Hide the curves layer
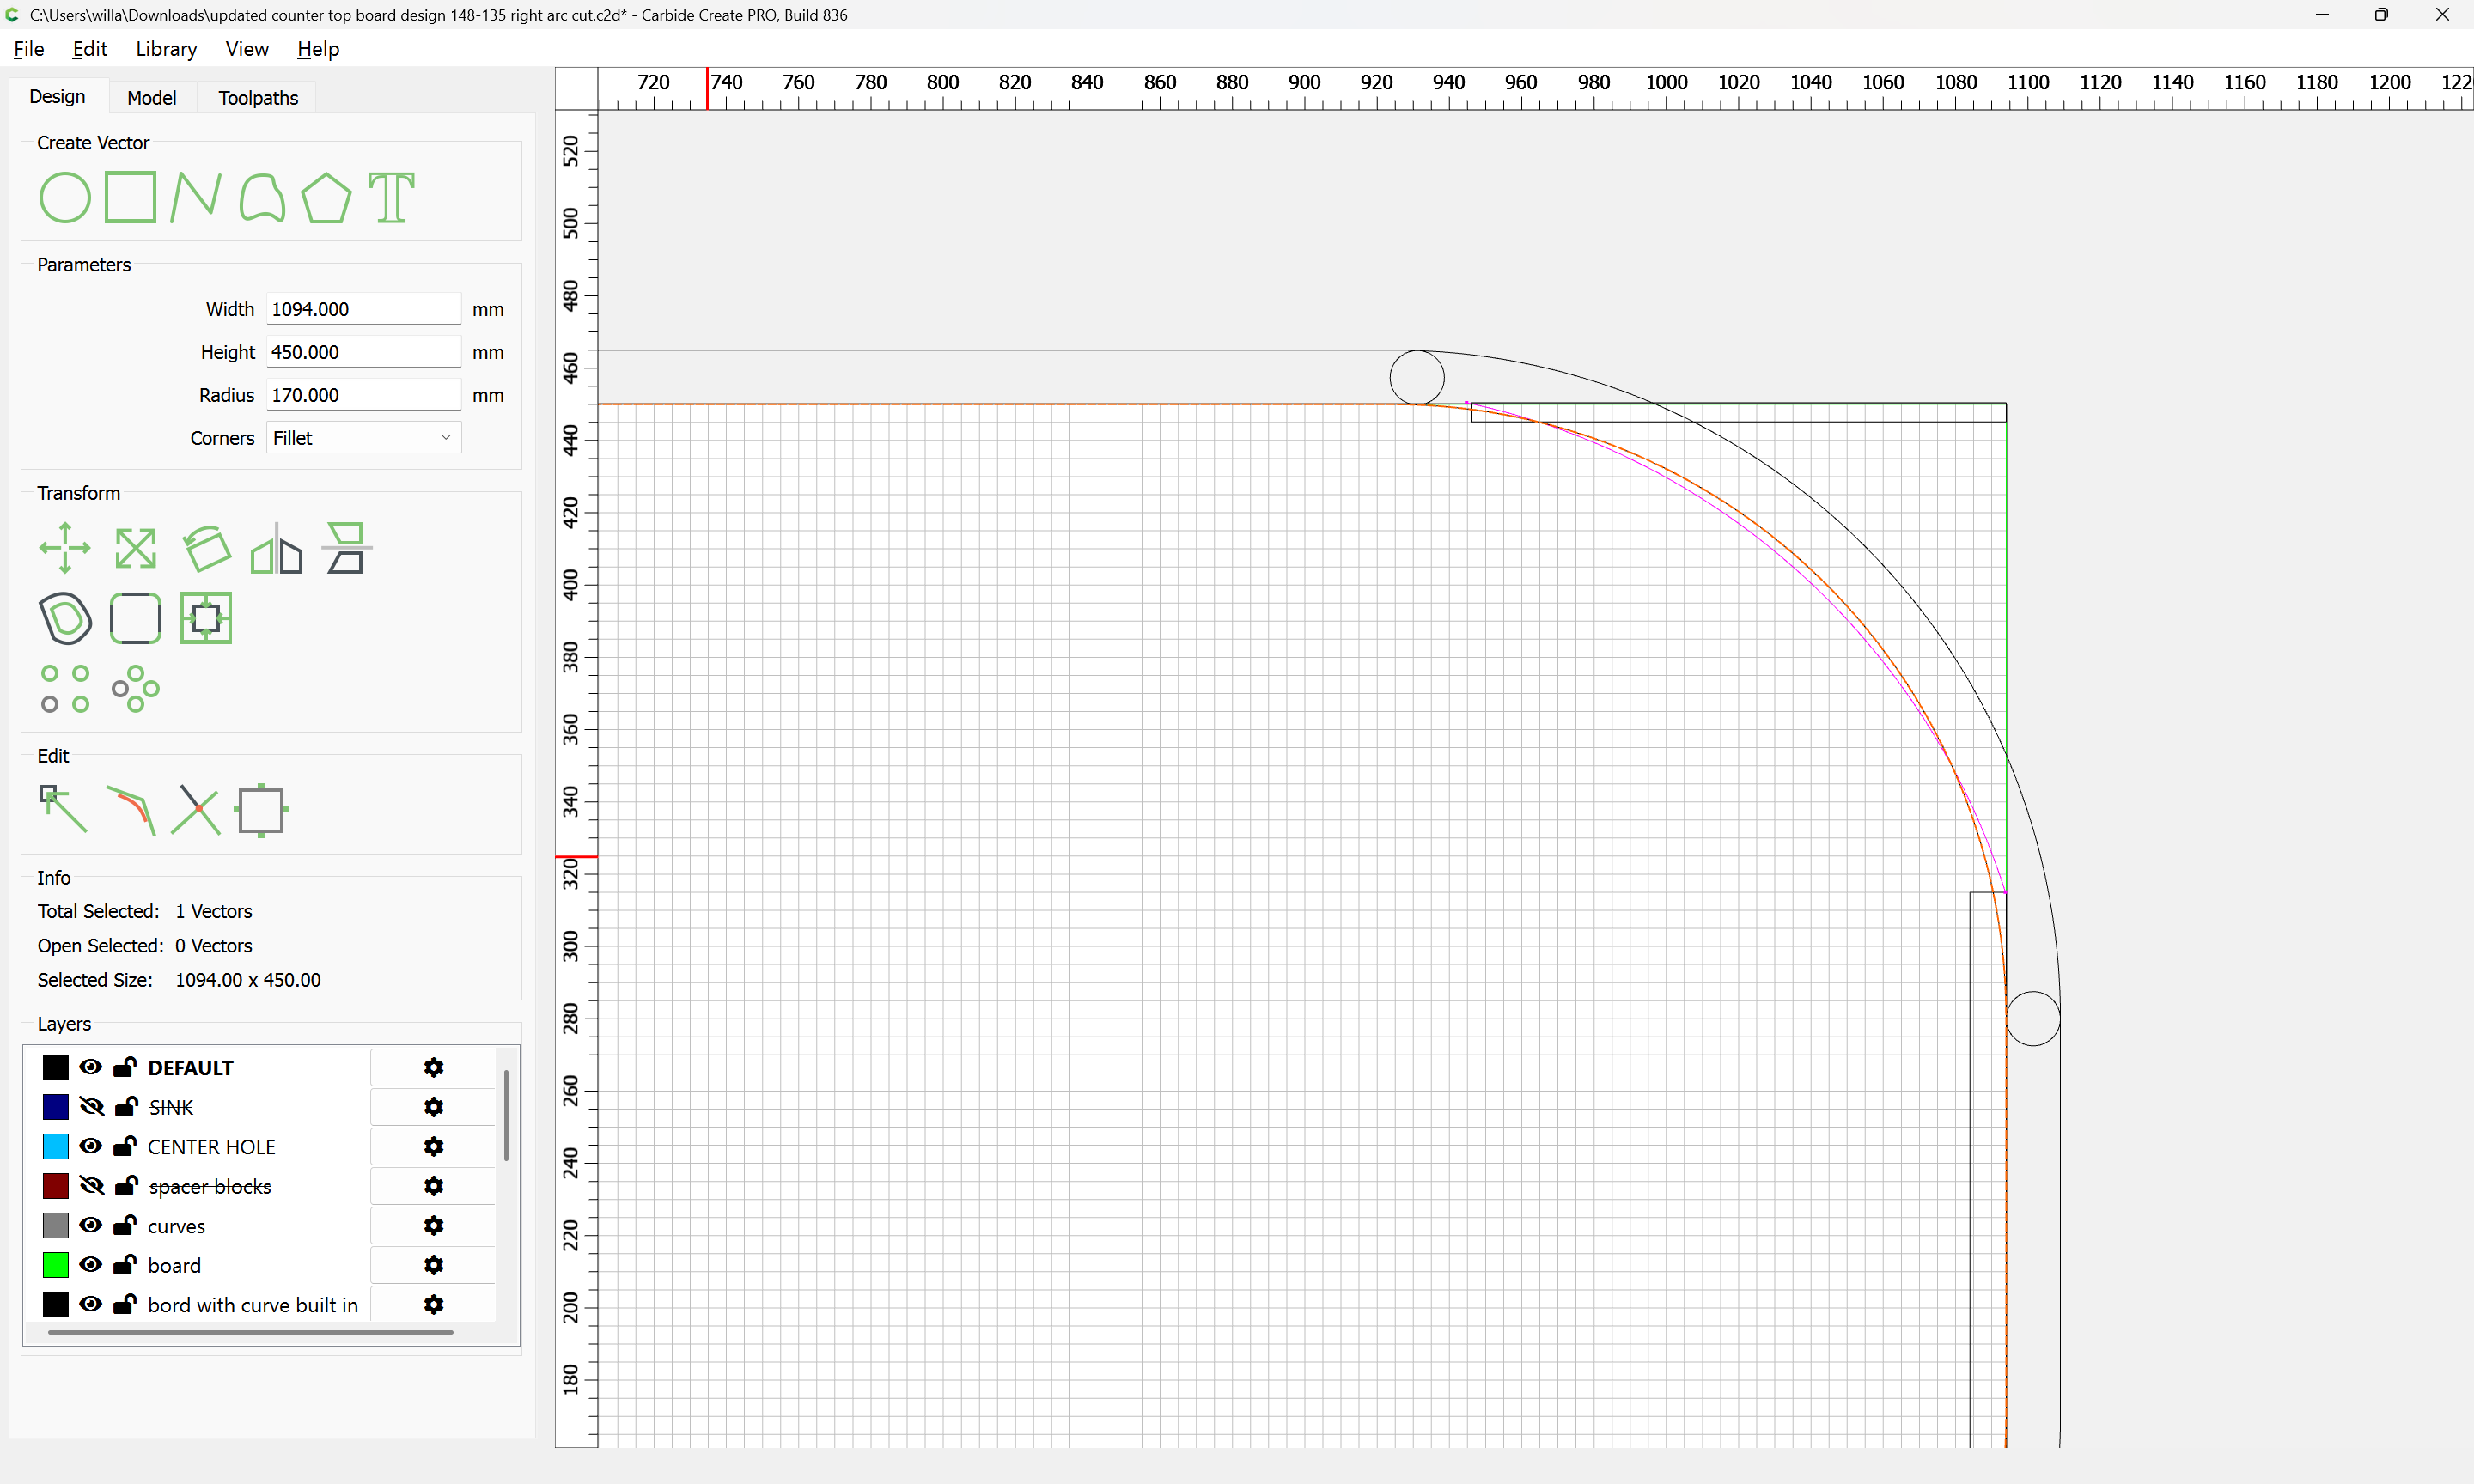Image resolution: width=2474 pixels, height=1484 pixels. click(91, 1225)
